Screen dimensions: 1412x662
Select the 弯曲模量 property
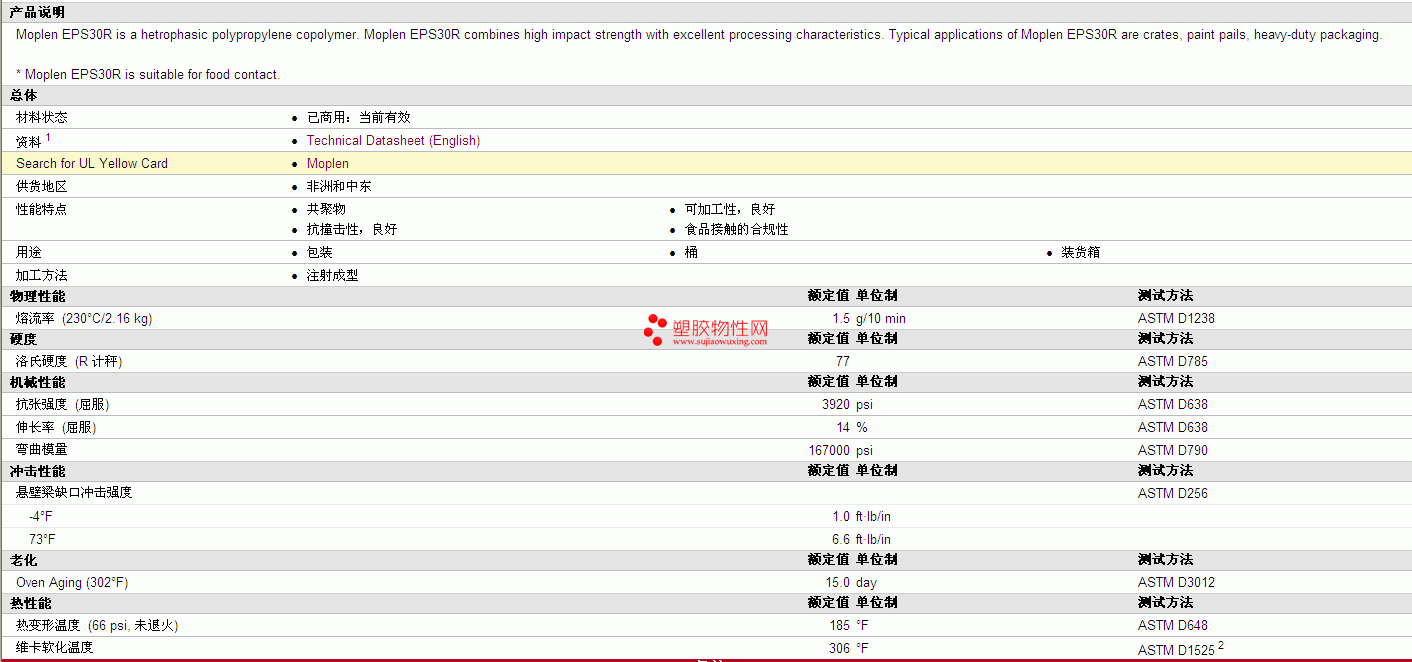pos(42,451)
